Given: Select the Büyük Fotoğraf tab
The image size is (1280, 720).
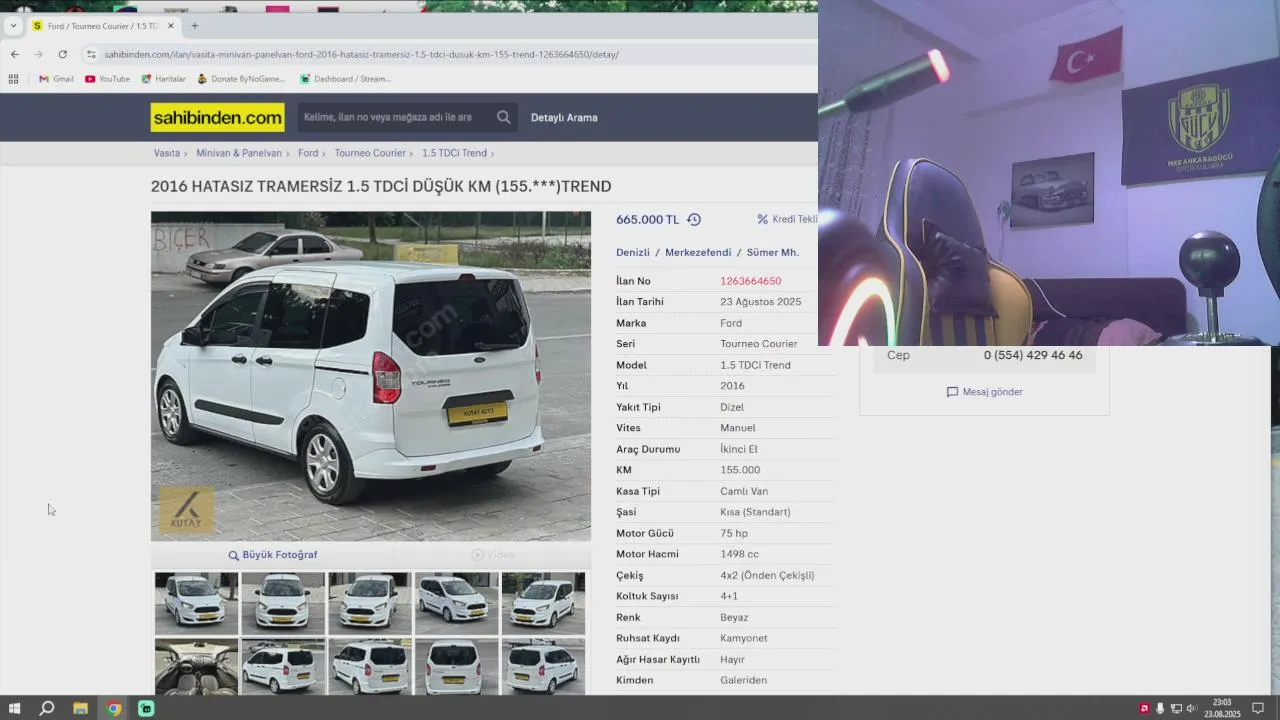Looking at the screenshot, I should [x=272, y=555].
